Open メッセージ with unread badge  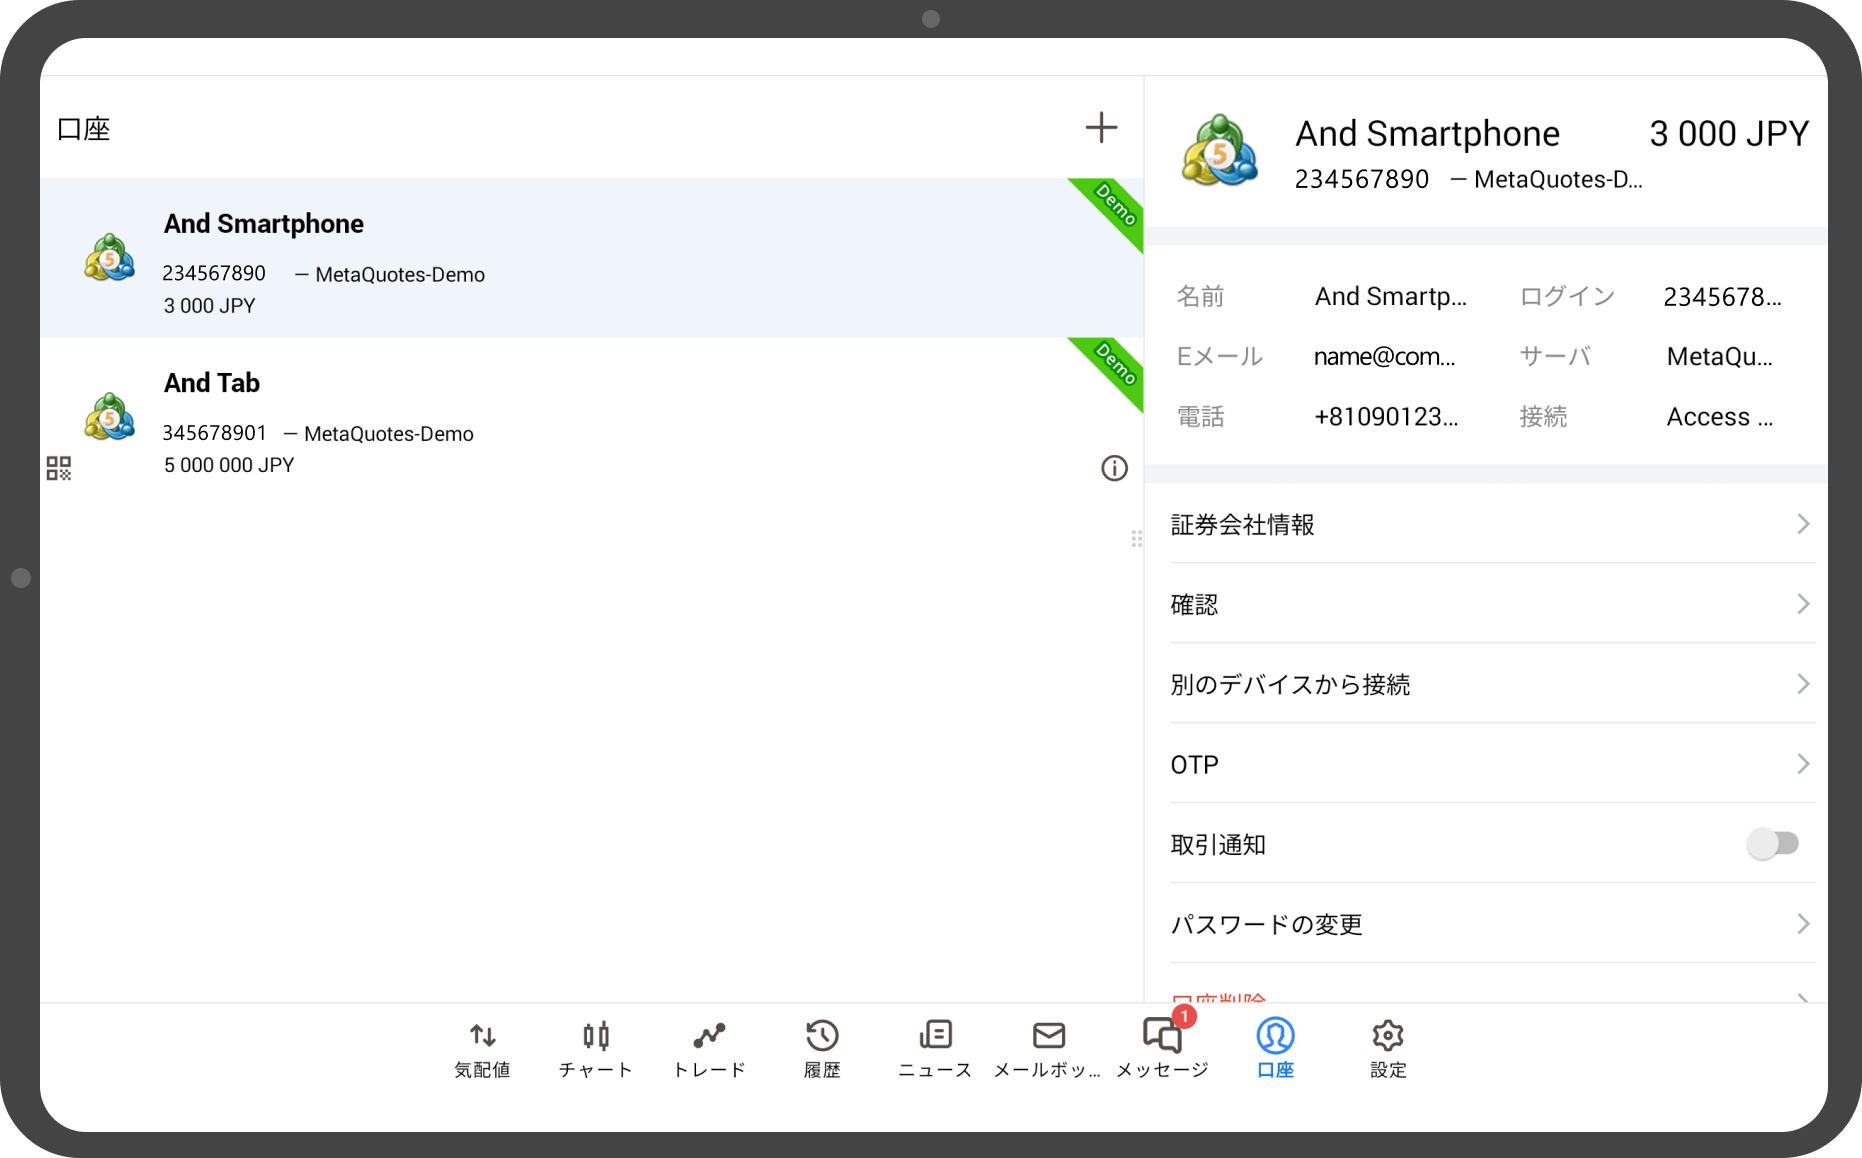point(1162,1048)
